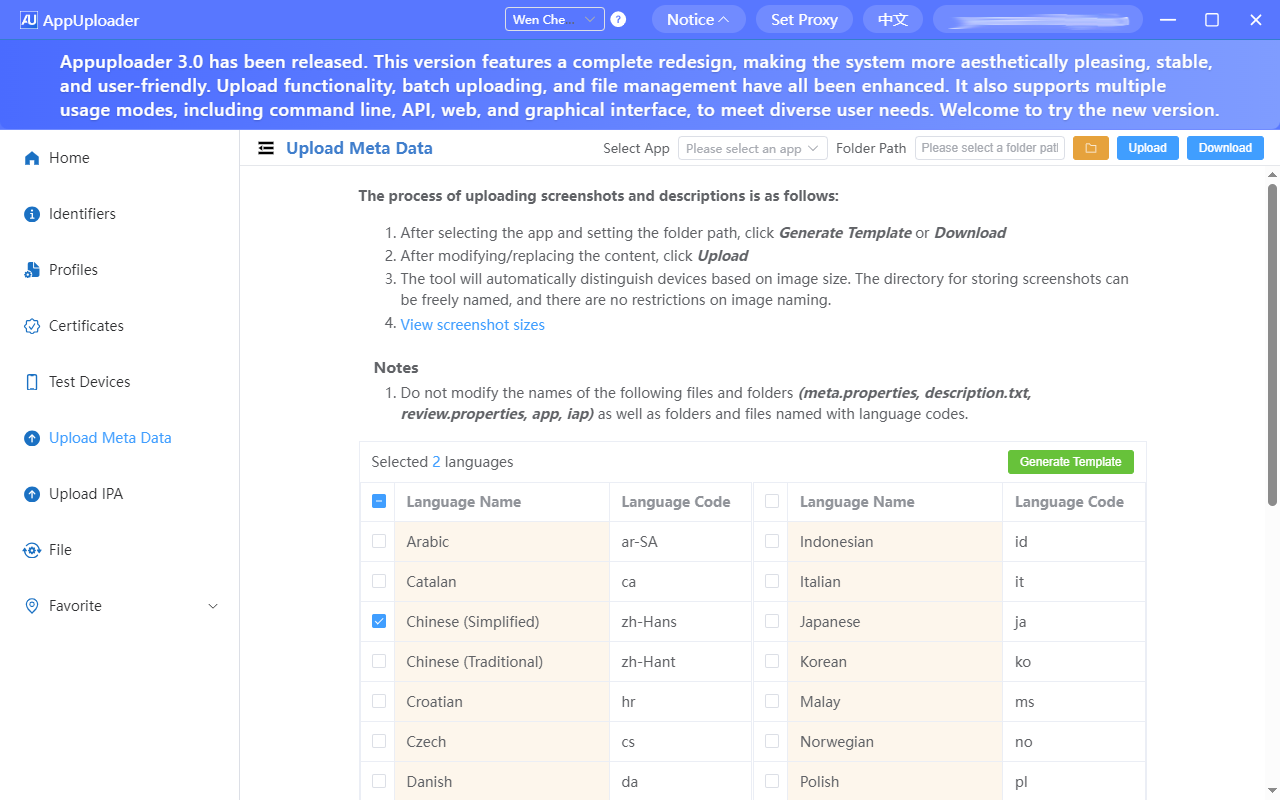Click the help question mark icon
This screenshot has width=1280, height=800.
tap(618, 19)
